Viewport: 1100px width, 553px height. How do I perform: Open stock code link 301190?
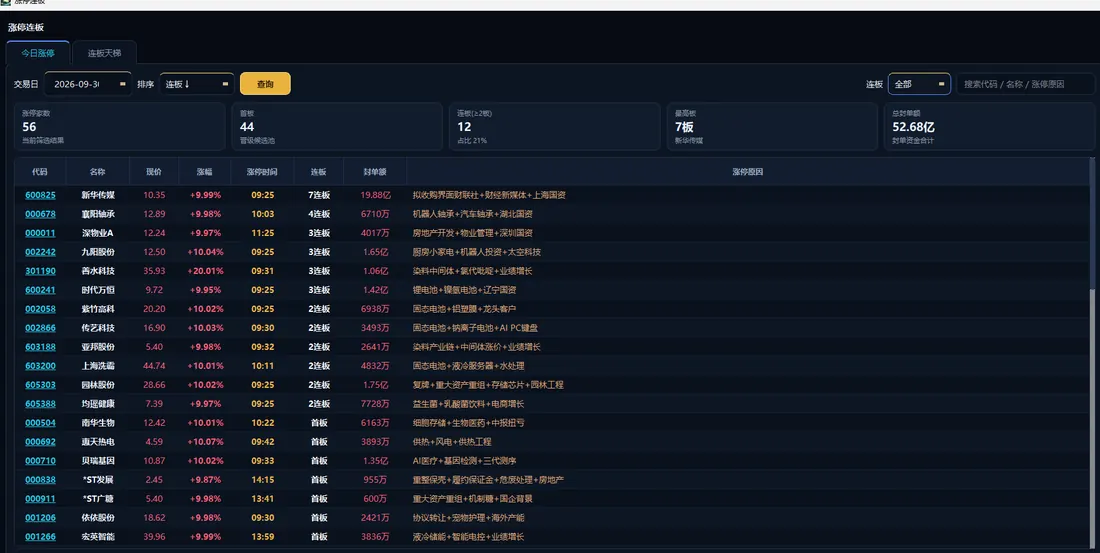pyautogui.click(x=40, y=271)
